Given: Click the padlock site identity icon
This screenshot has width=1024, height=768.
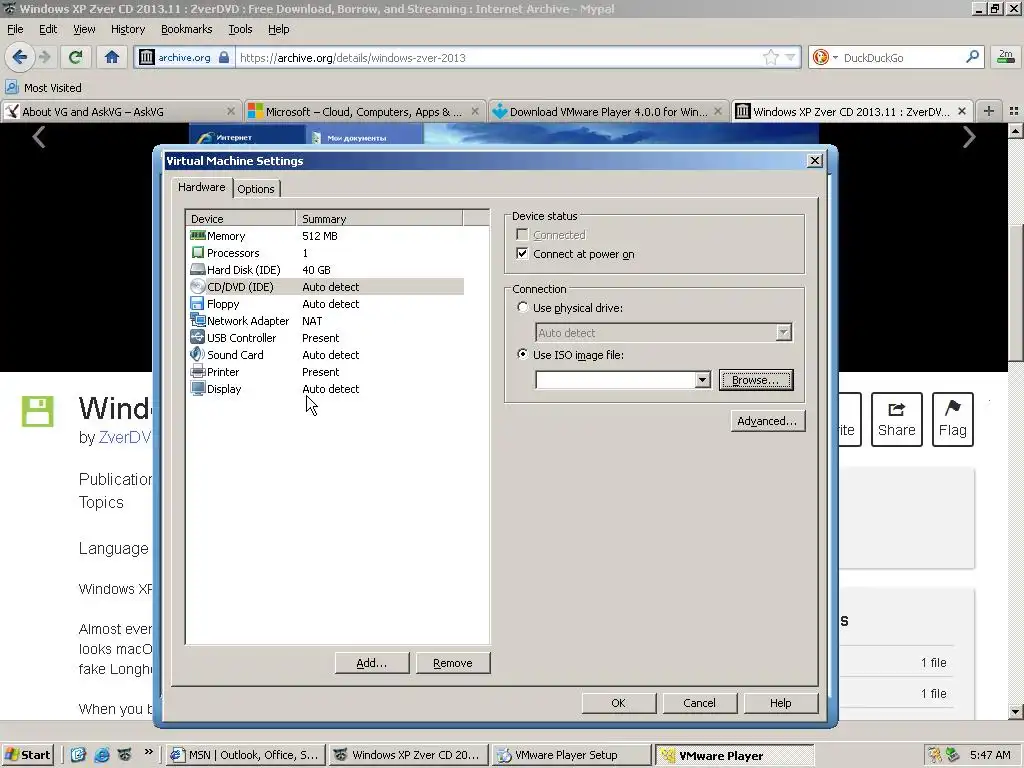Looking at the screenshot, I should tap(224, 57).
